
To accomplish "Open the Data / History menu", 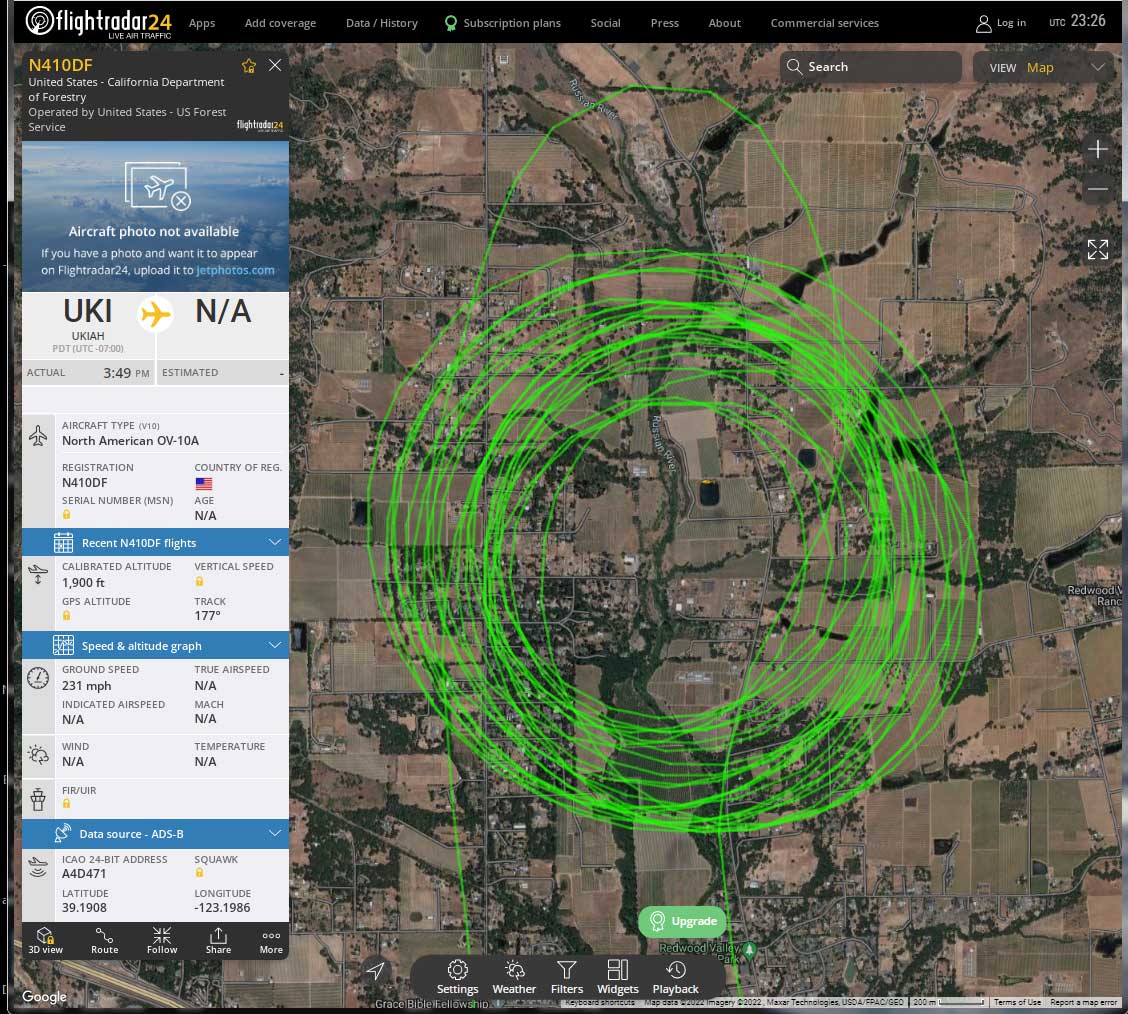I will 381,23.
